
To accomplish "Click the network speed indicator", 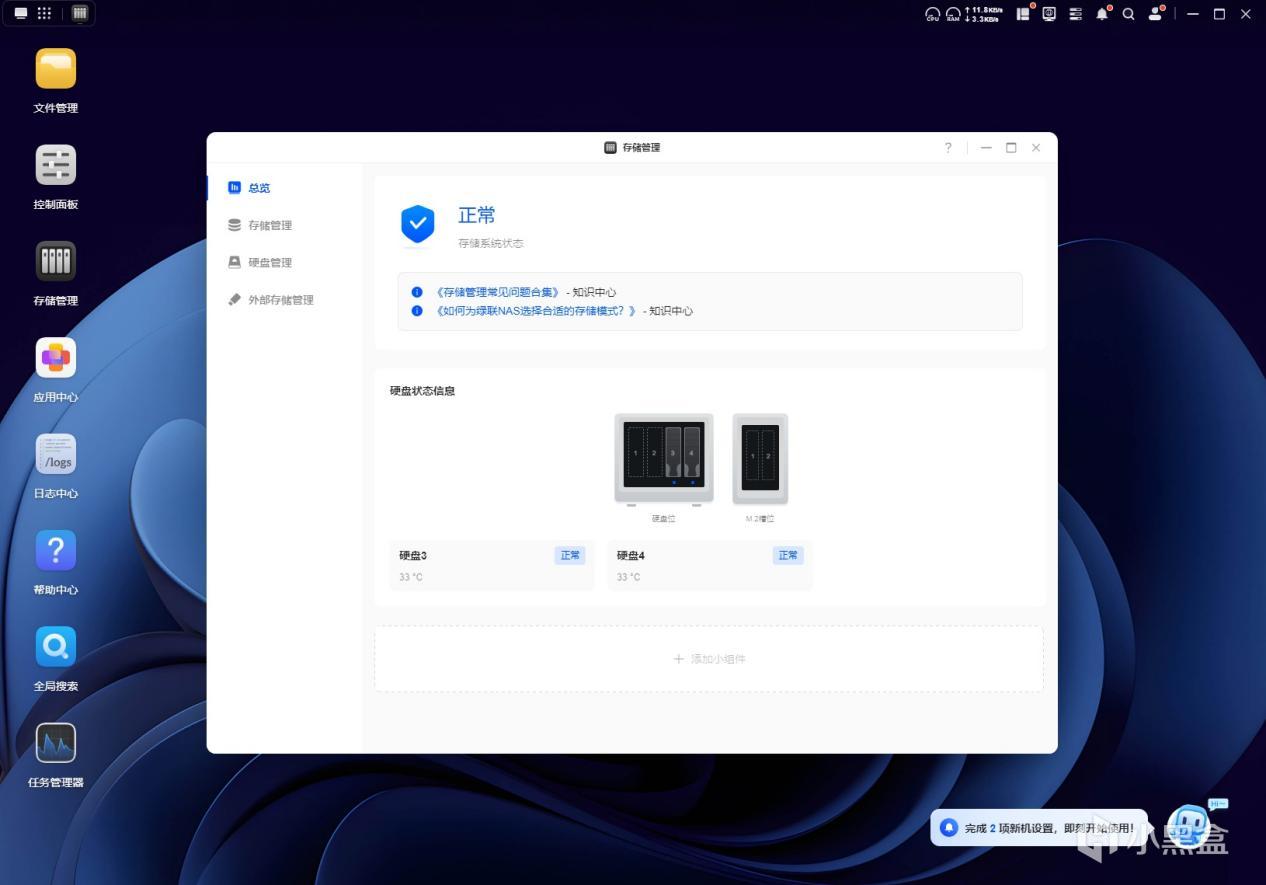I will pyautogui.click(x=984, y=14).
